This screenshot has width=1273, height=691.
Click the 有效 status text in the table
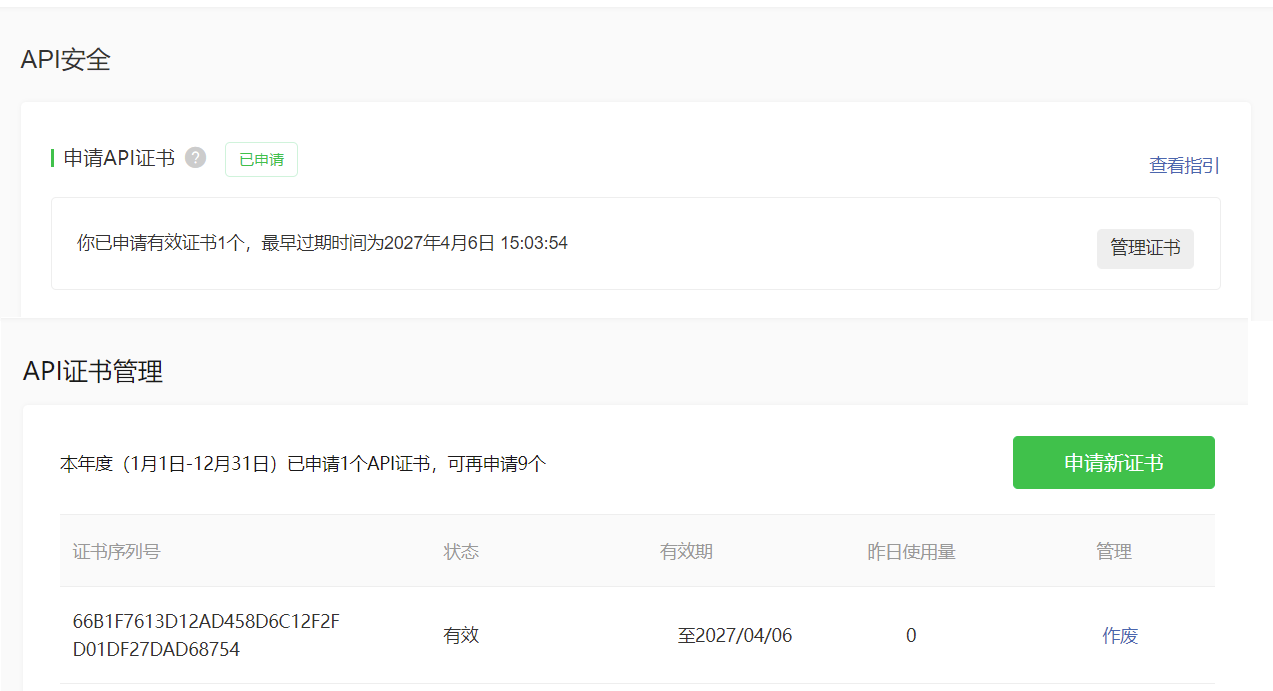460,635
